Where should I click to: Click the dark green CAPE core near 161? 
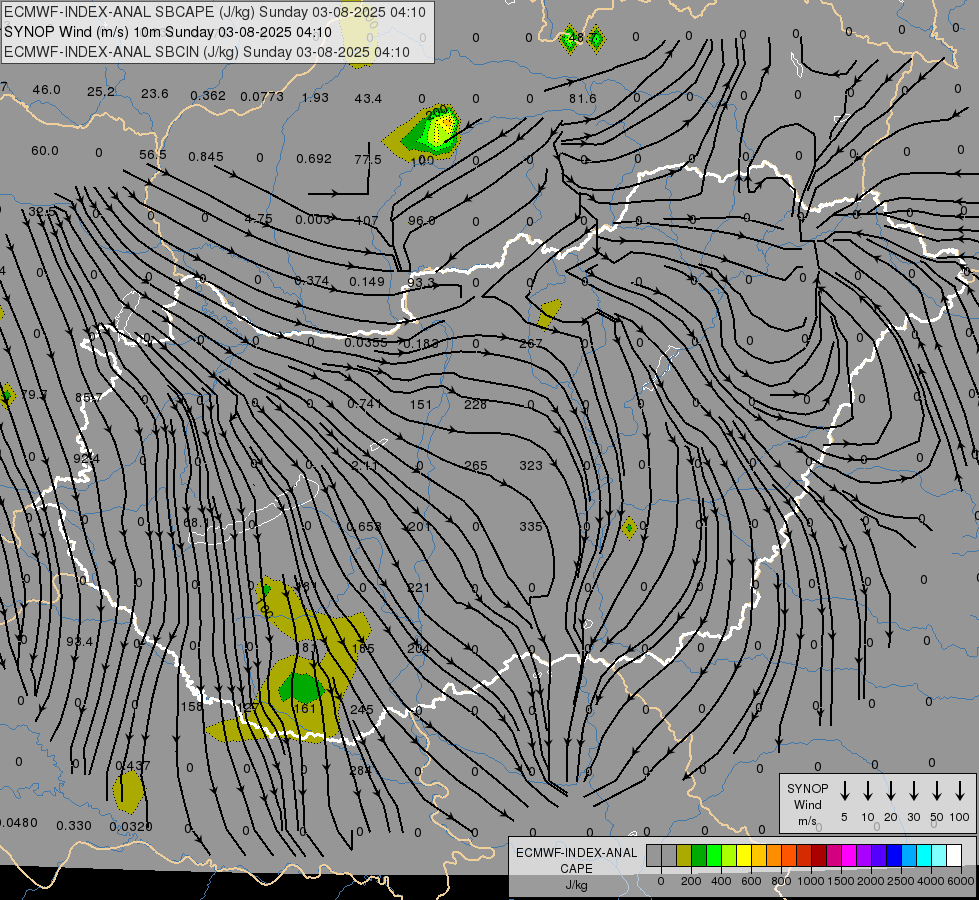tap(302, 688)
